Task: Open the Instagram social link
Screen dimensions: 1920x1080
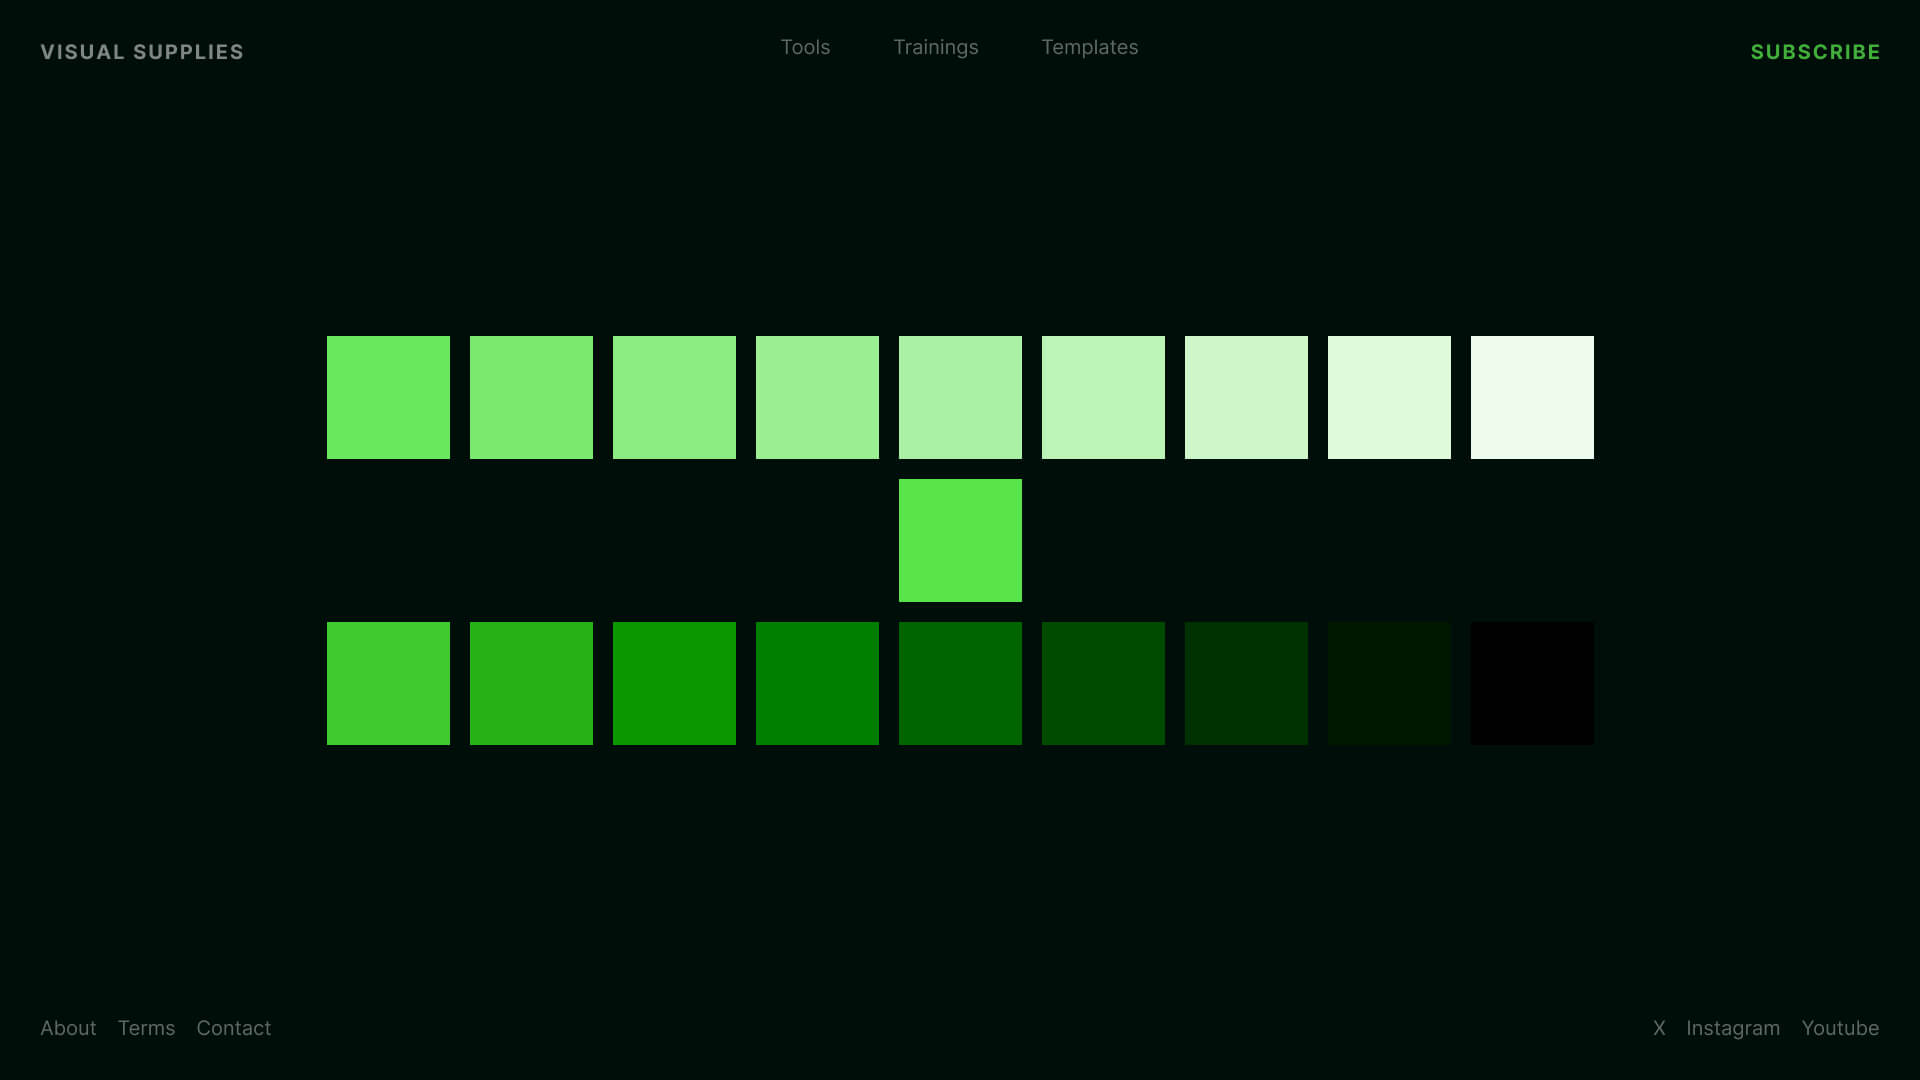Action: (1732, 1028)
